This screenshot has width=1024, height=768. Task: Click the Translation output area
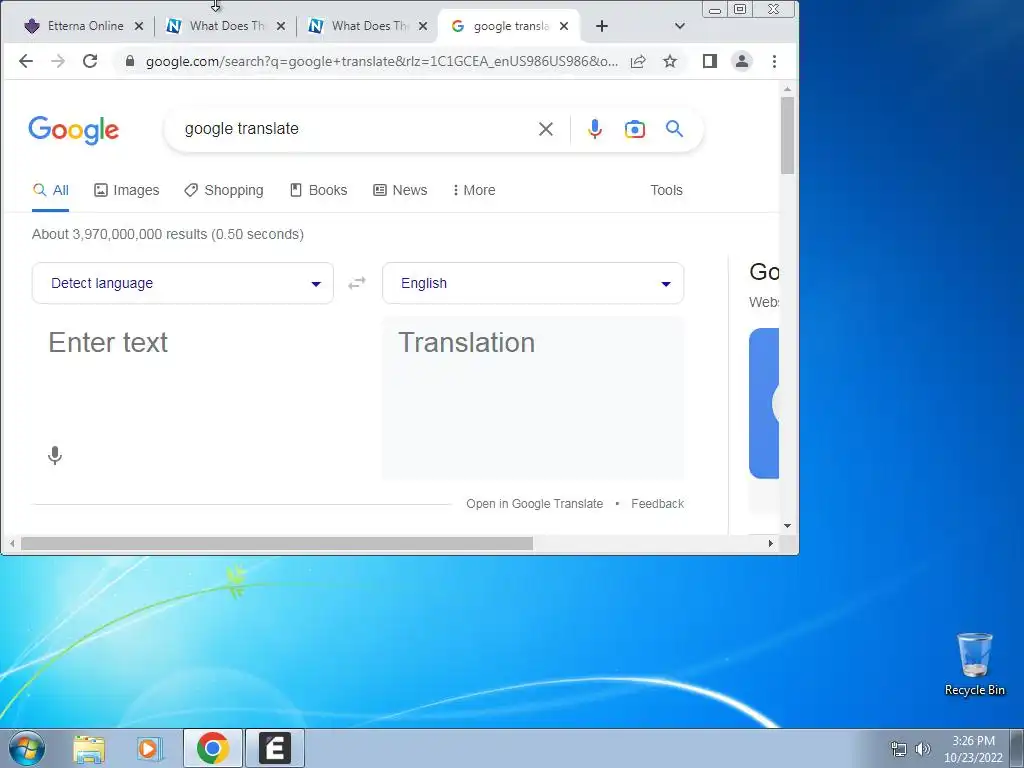coord(533,398)
